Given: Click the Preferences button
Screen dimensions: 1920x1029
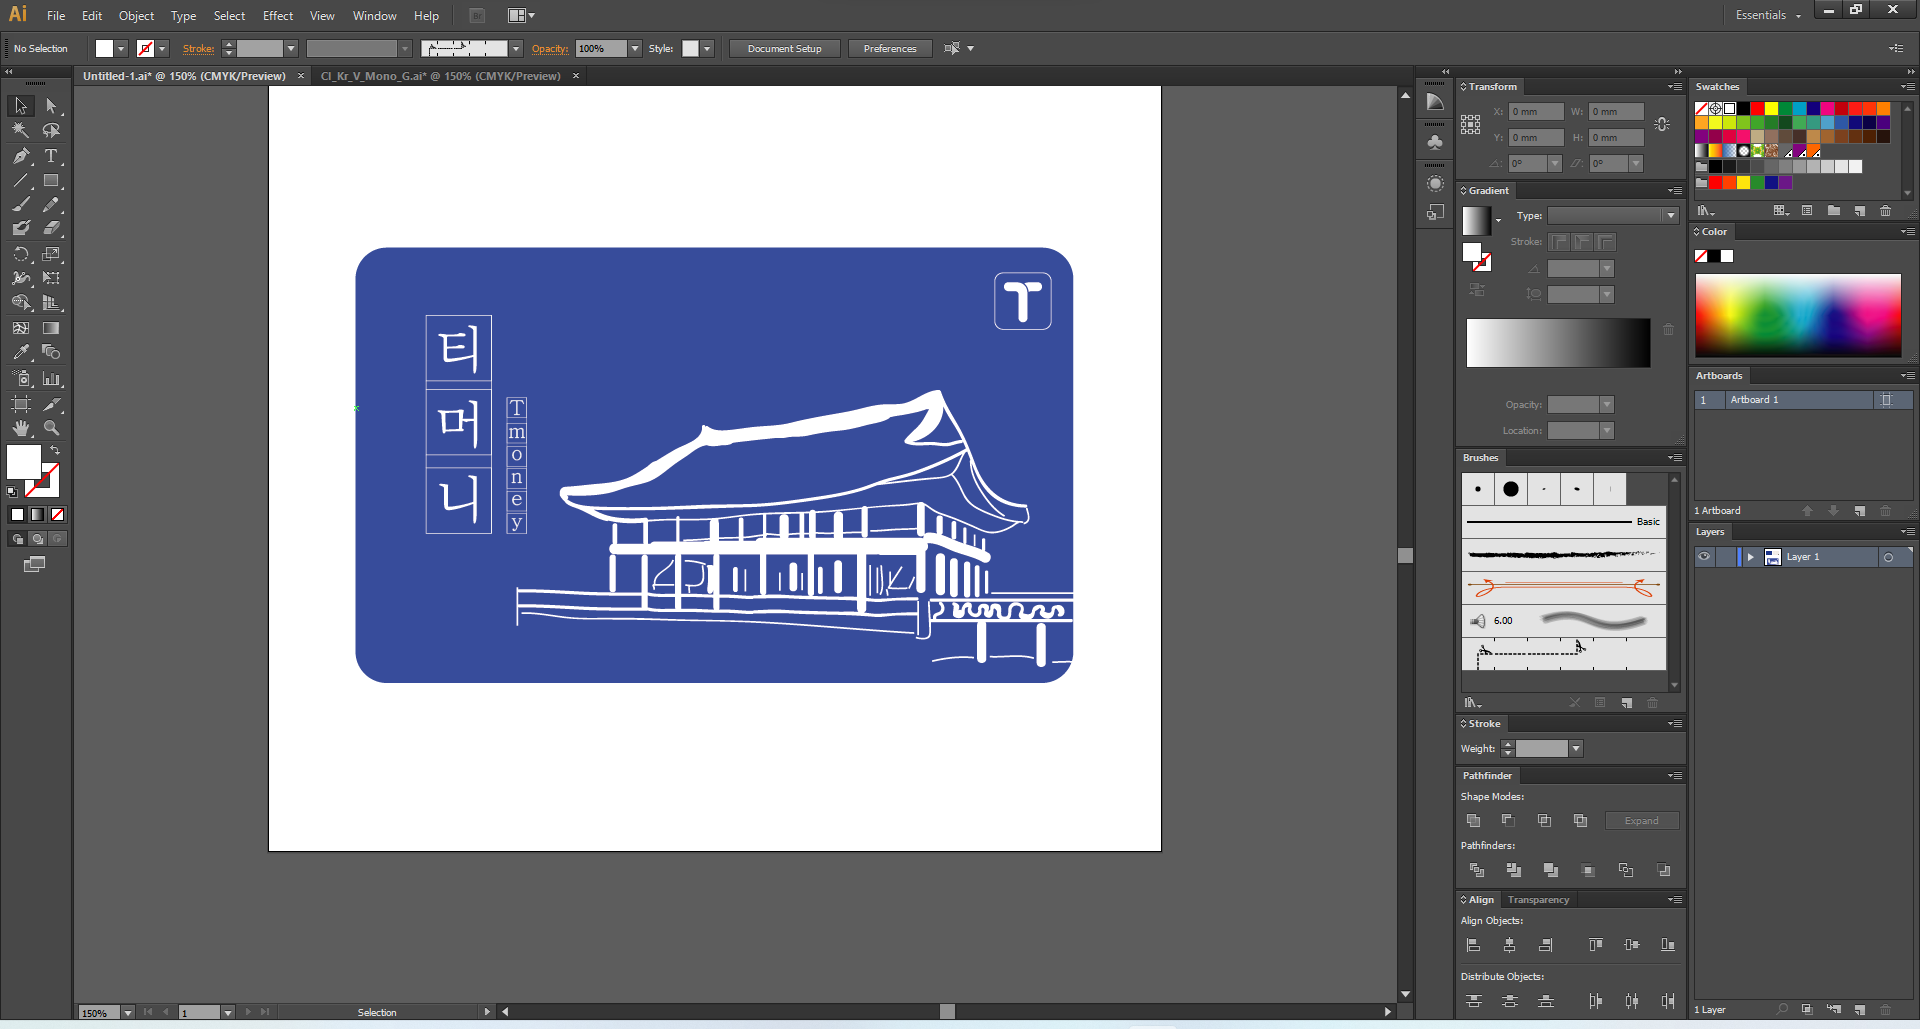Looking at the screenshot, I should (x=890, y=49).
